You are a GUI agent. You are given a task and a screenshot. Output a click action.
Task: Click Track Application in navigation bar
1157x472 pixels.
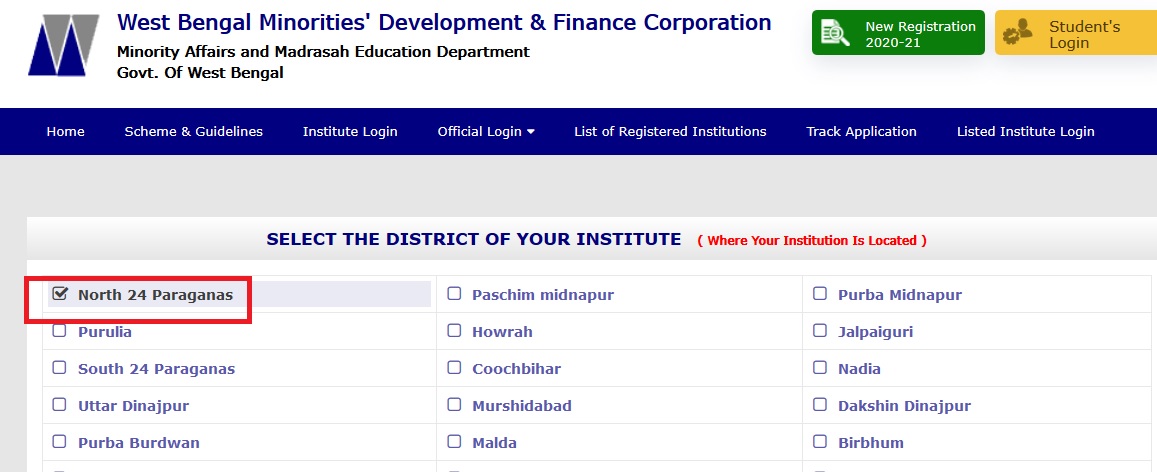coord(861,131)
